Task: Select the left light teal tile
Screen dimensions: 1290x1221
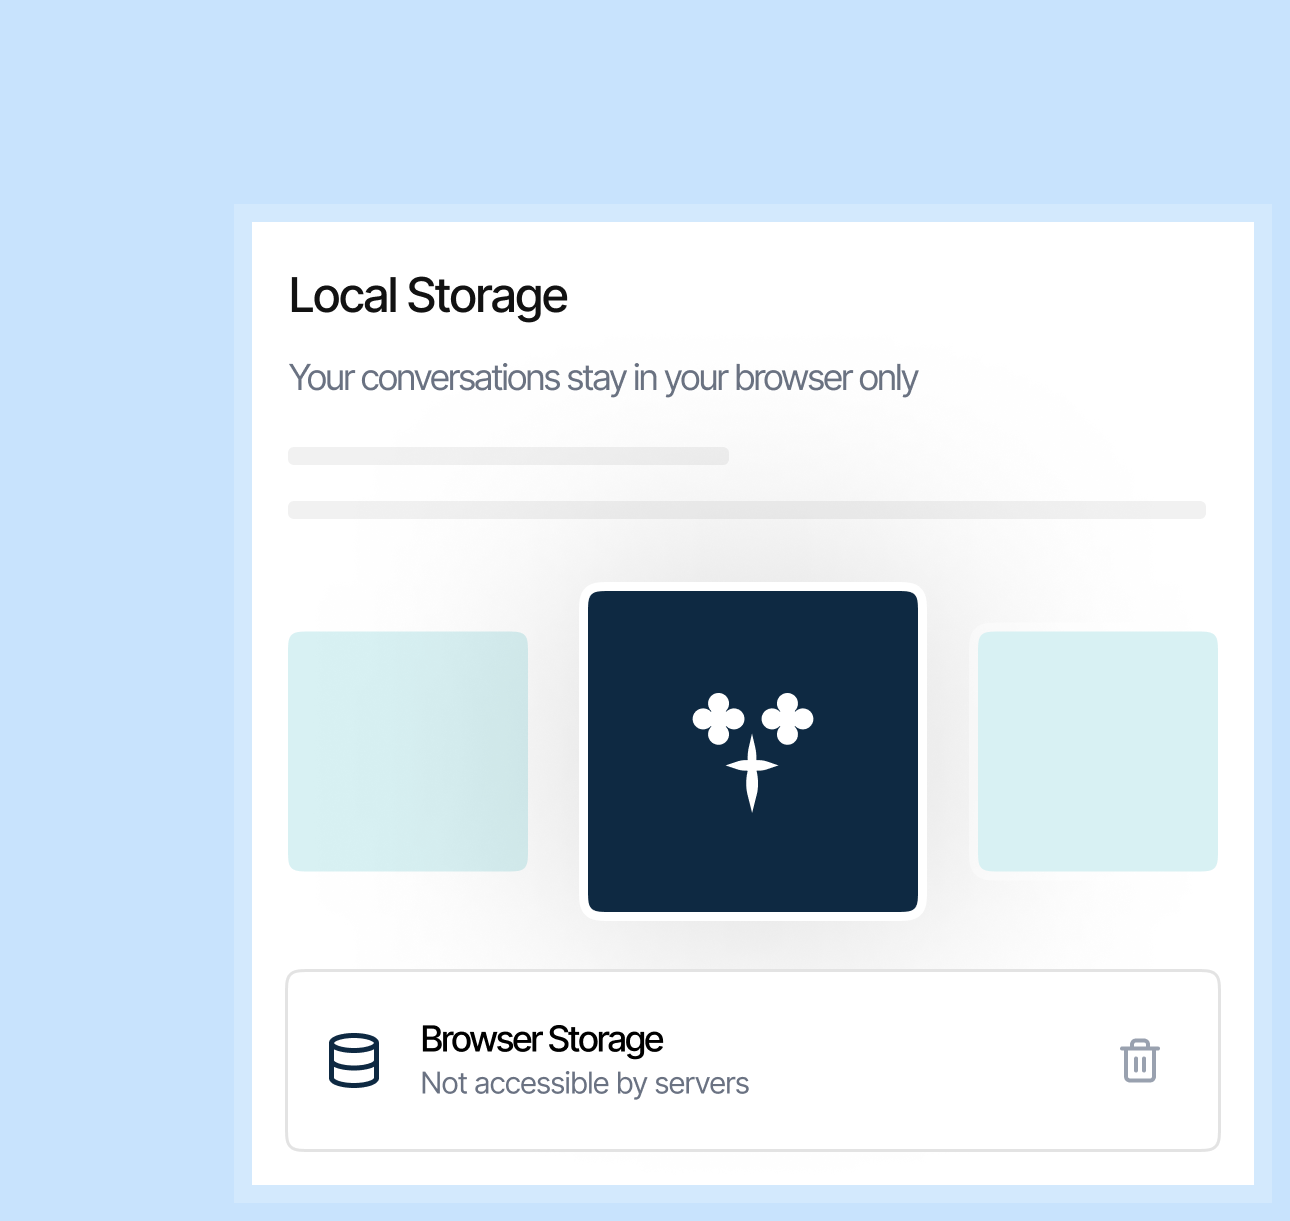Action: coord(408,751)
